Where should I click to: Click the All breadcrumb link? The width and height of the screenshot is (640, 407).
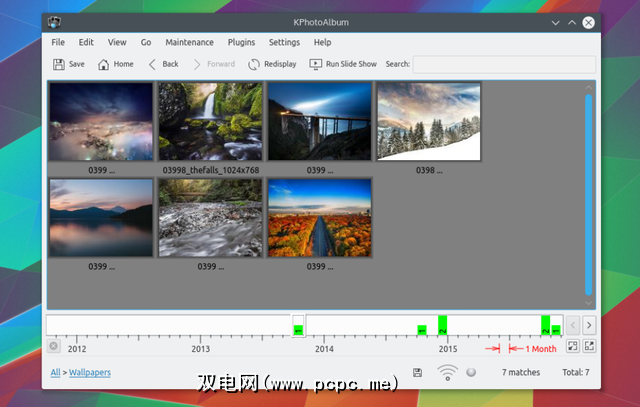[x=55, y=373]
